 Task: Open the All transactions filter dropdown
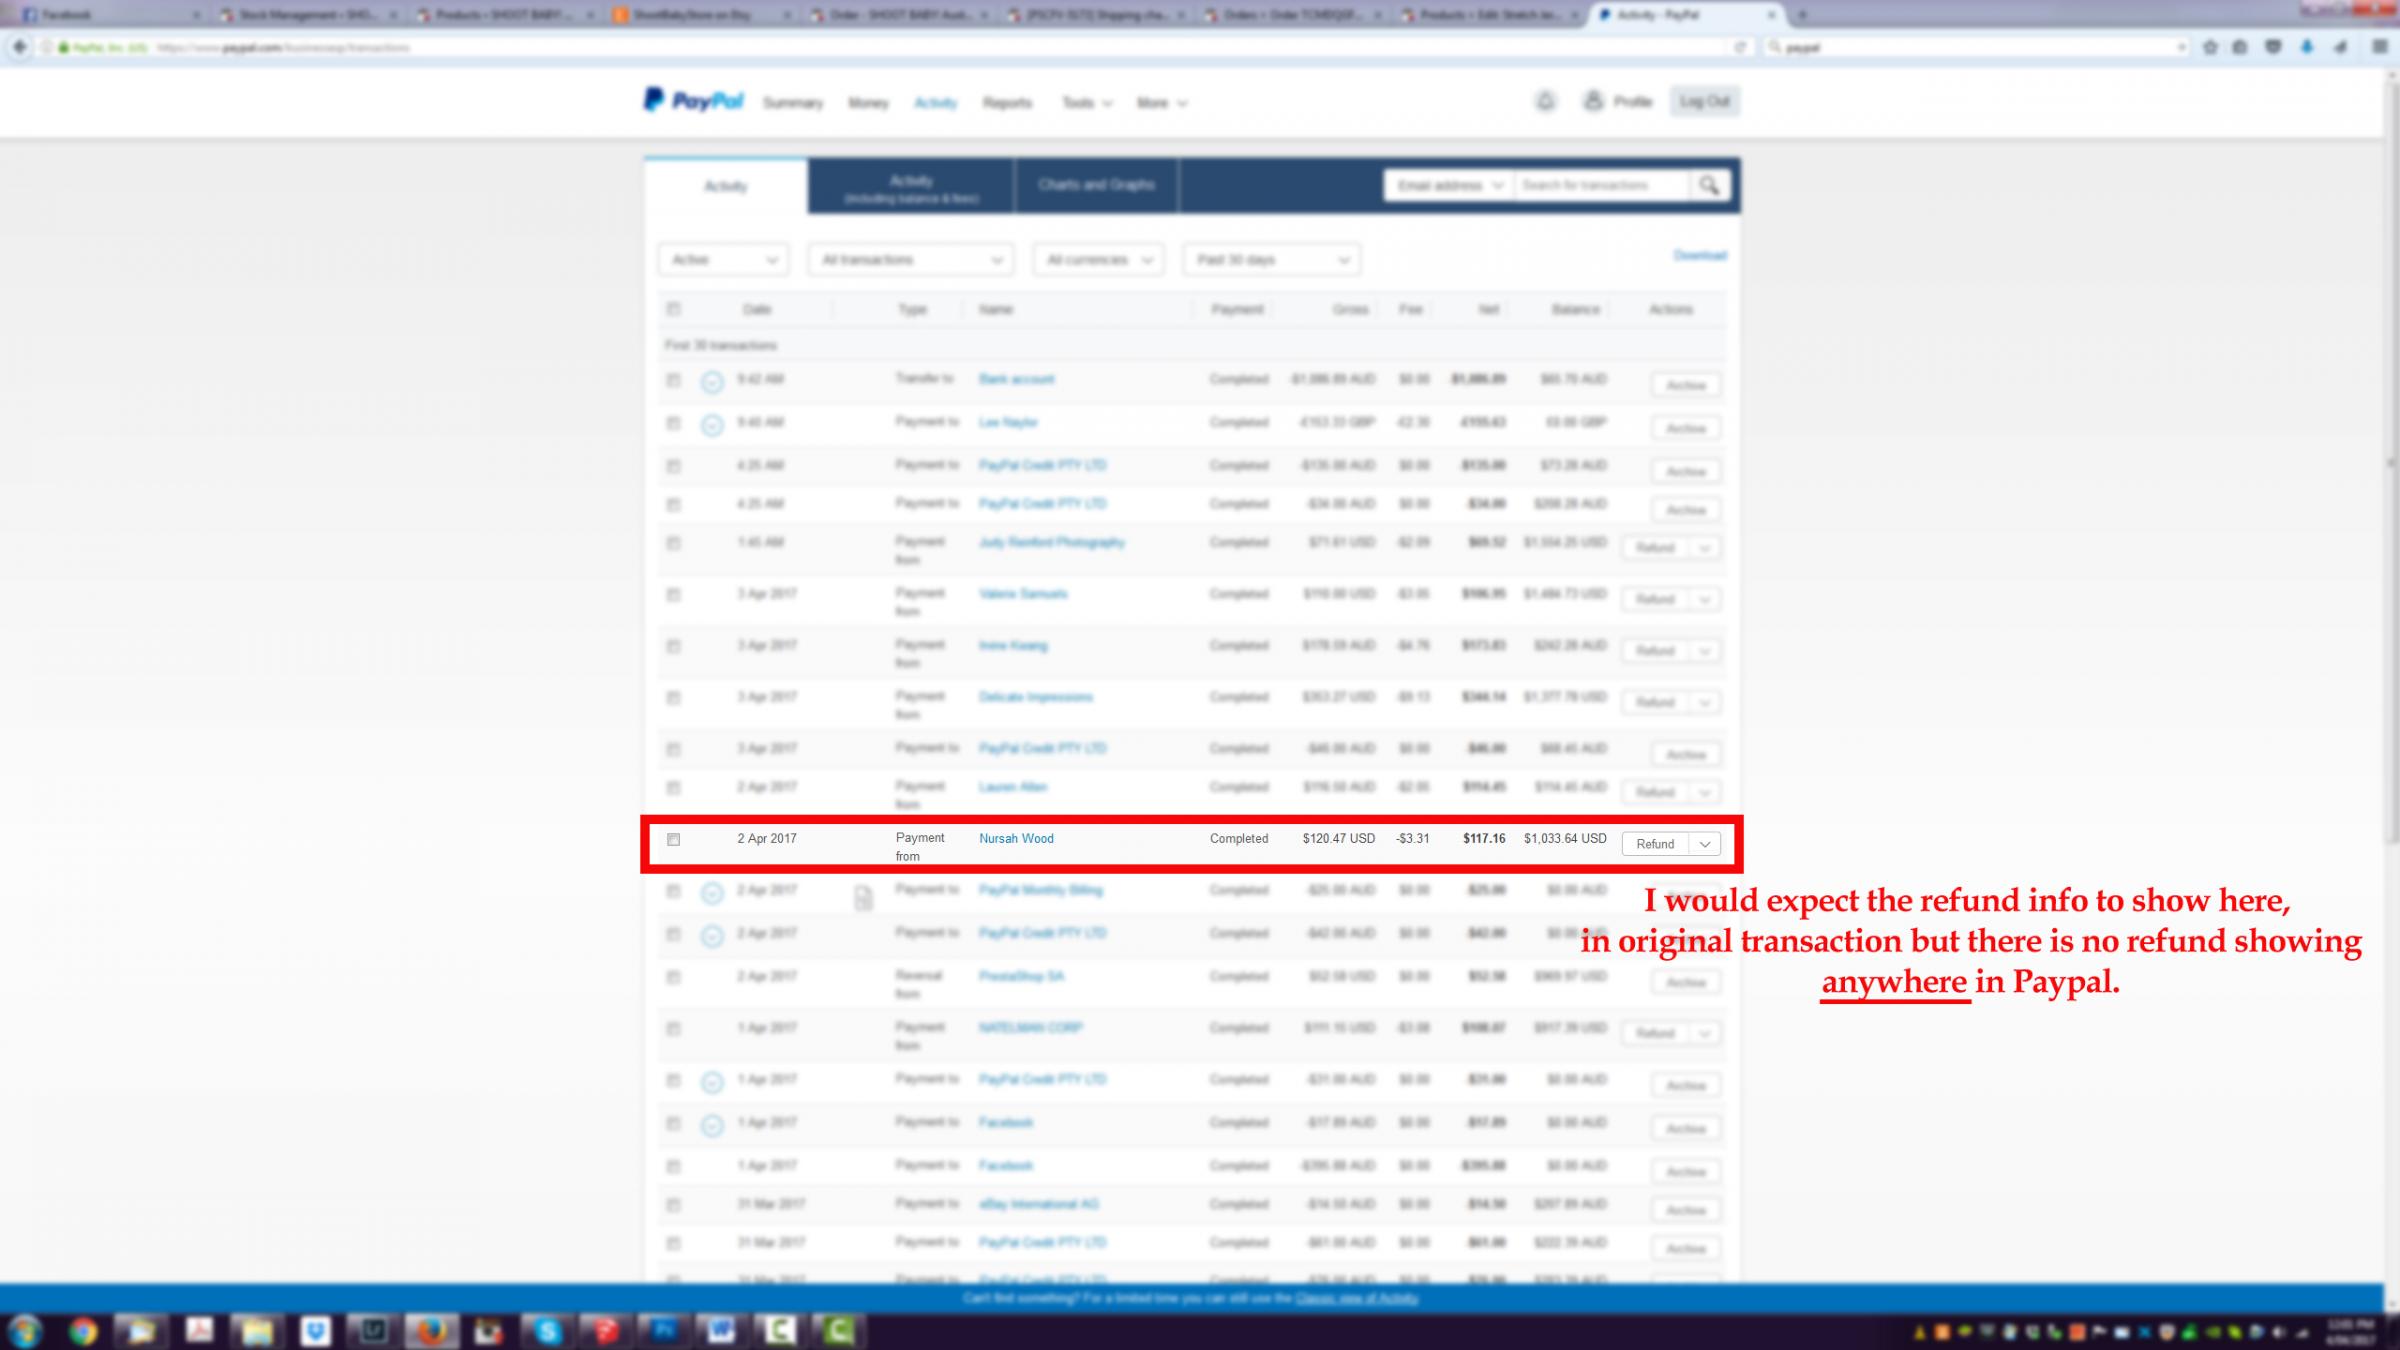910,260
